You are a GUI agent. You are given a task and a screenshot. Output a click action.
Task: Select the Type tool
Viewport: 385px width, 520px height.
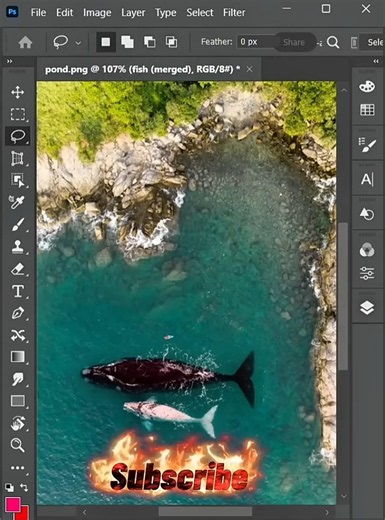[18, 291]
